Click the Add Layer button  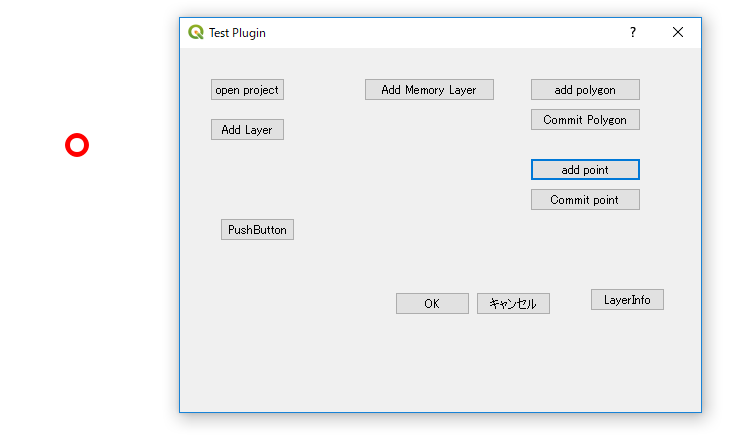[x=247, y=130]
